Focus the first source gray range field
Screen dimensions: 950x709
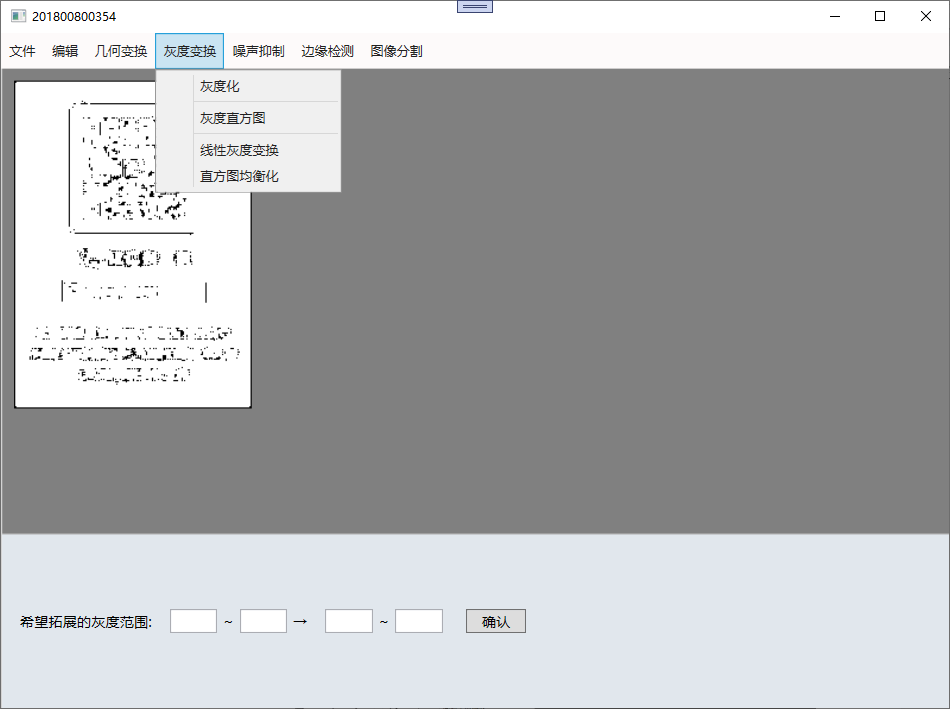tap(193, 621)
